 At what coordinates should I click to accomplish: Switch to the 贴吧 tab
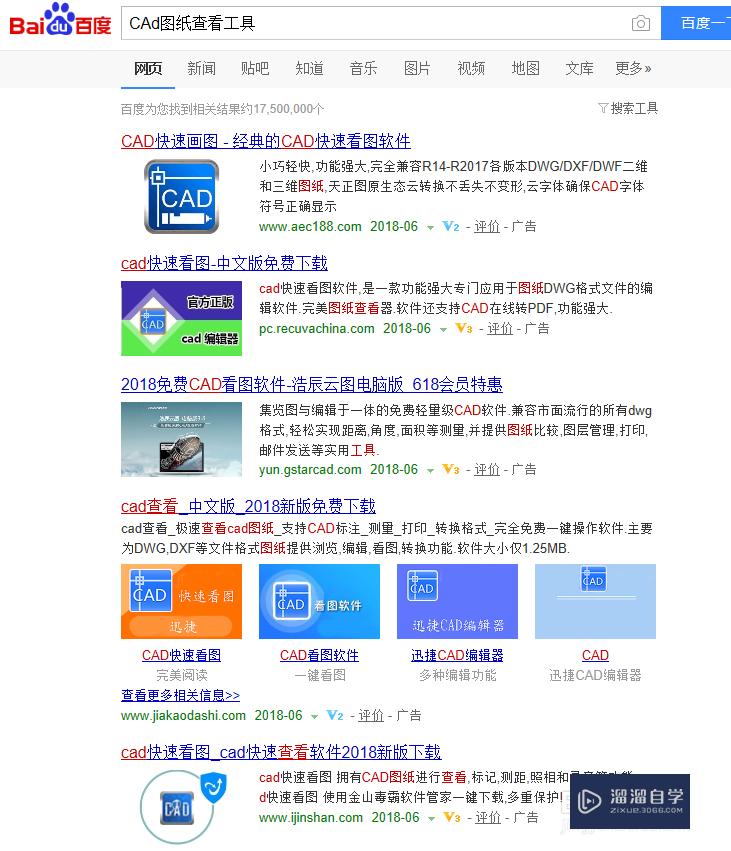[255, 68]
